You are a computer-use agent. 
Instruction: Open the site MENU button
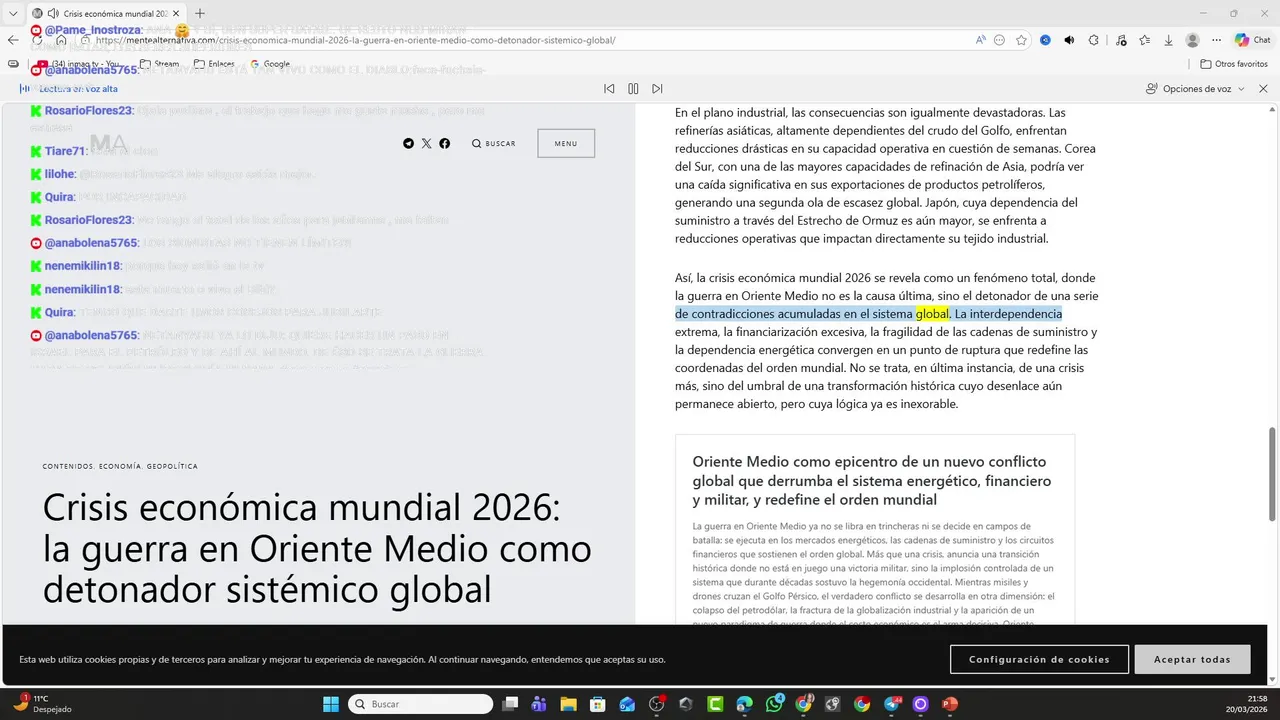coord(566,143)
